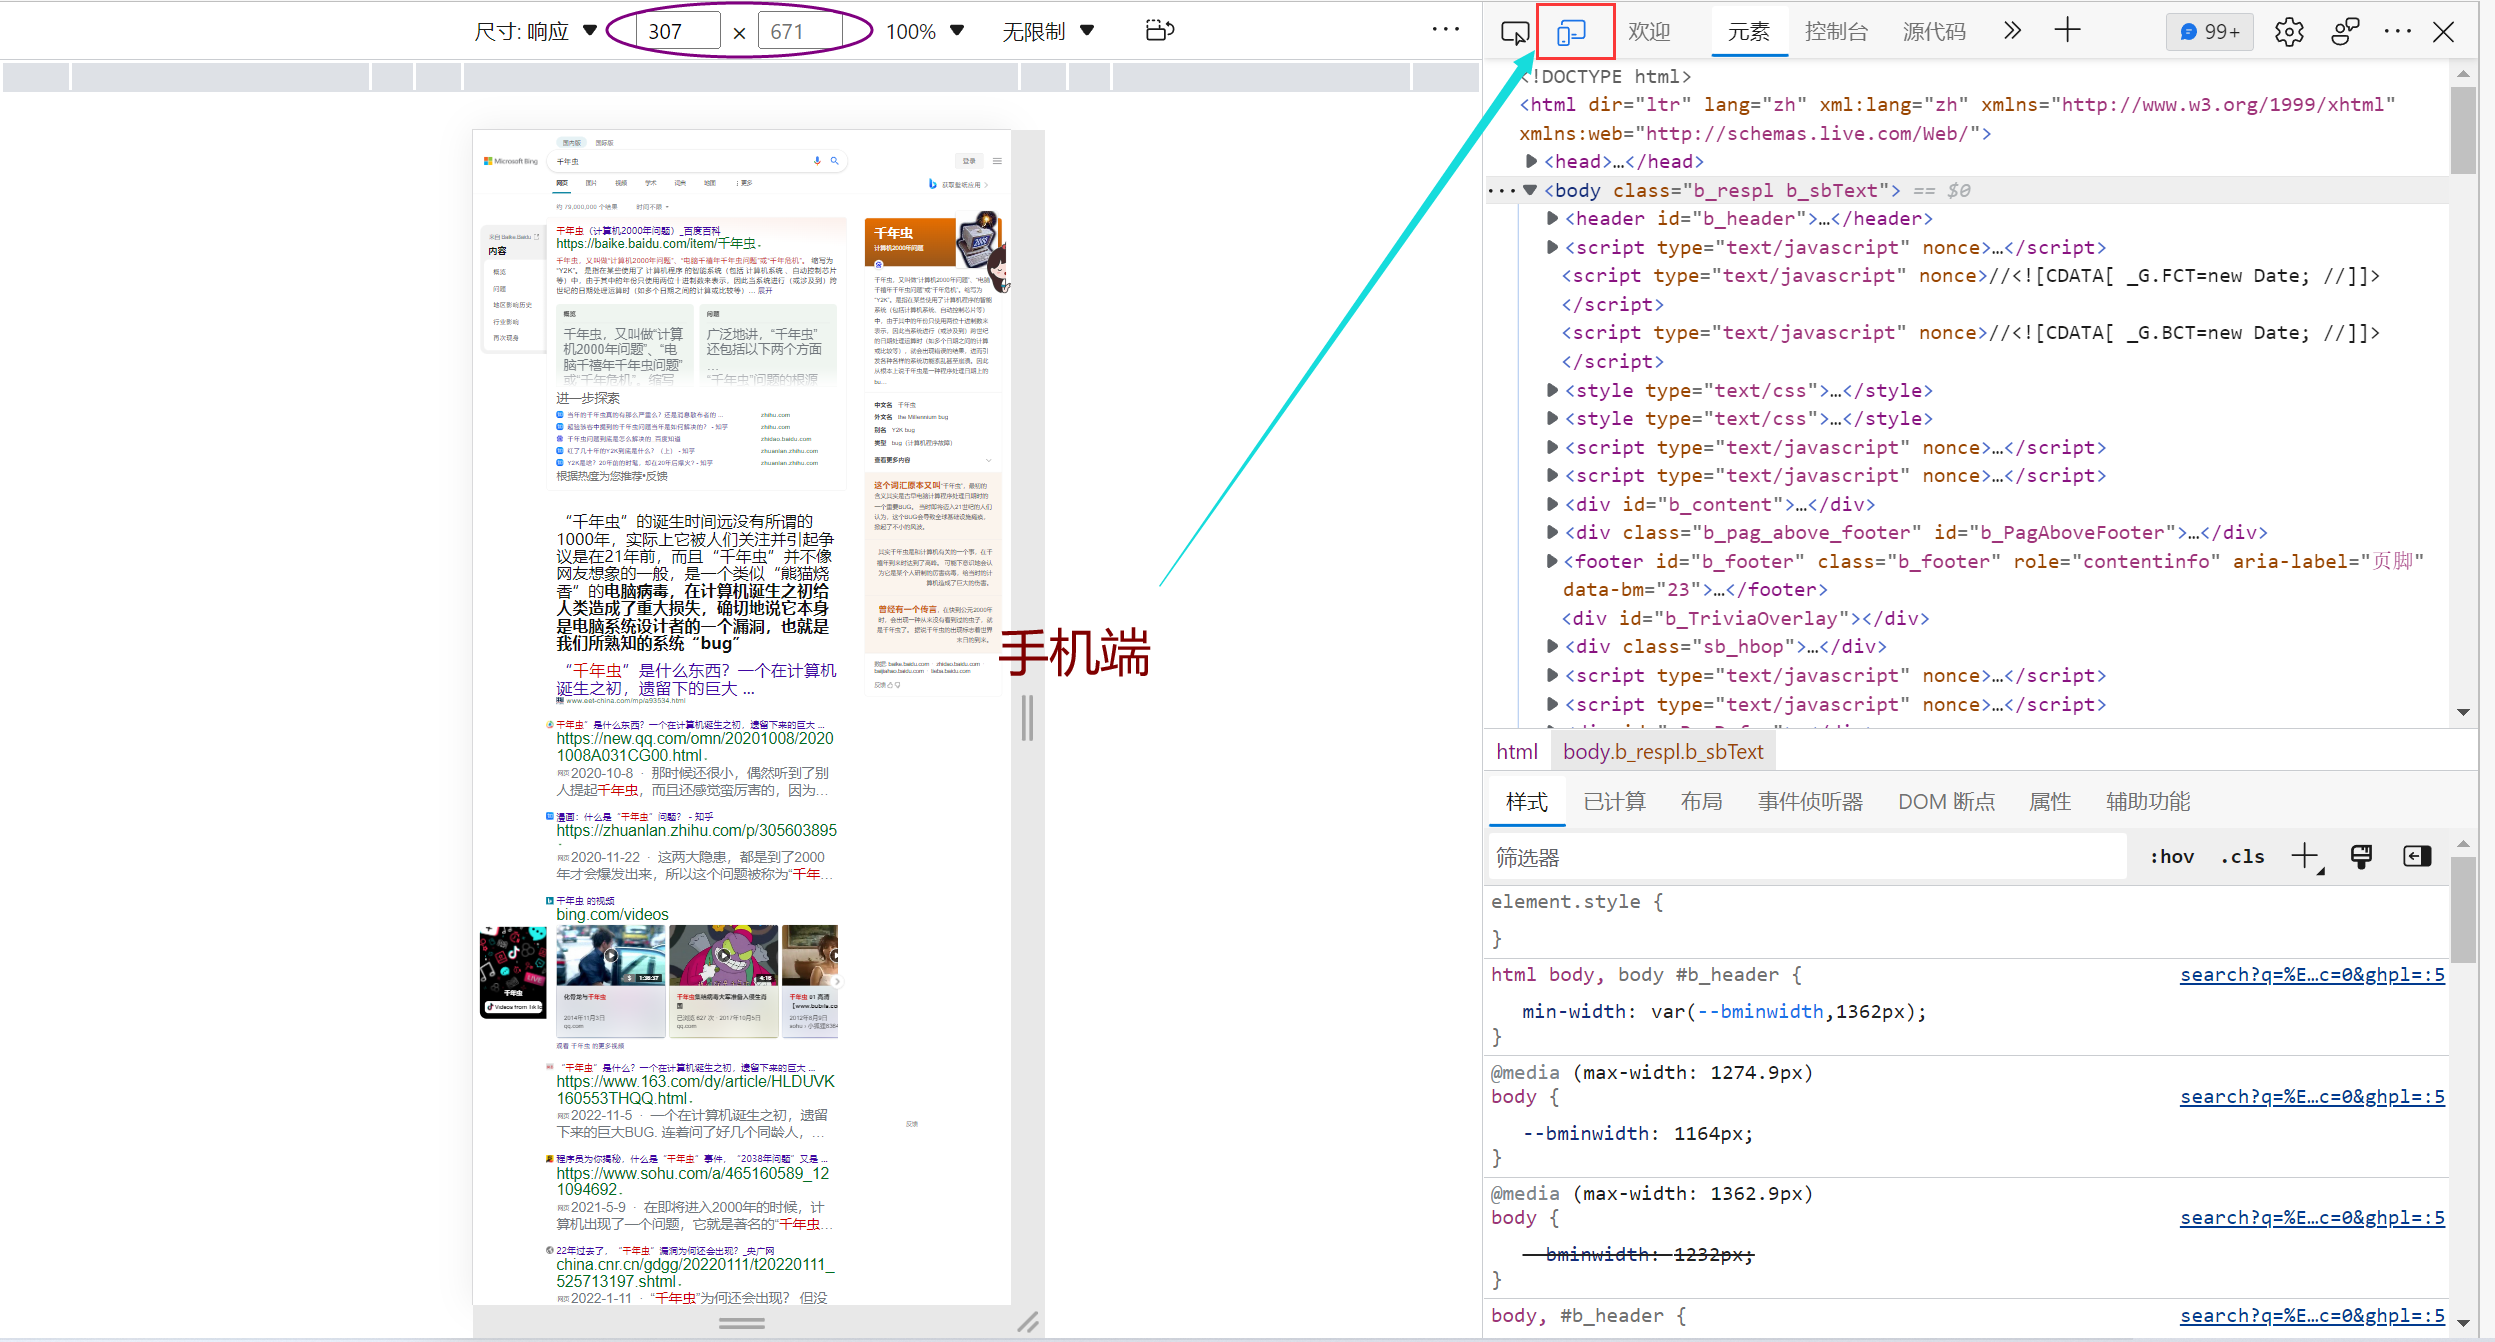Click the 99+ issues badge
Viewport: 2495px width, 1342px height.
pyautogui.click(x=2210, y=32)
